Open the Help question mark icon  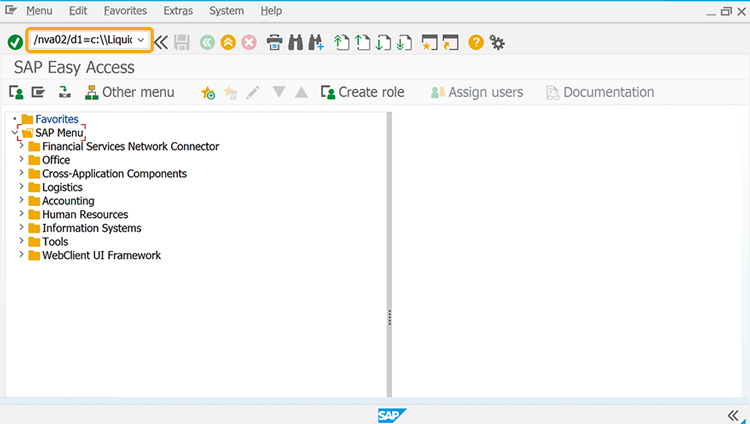coord(476,42)
